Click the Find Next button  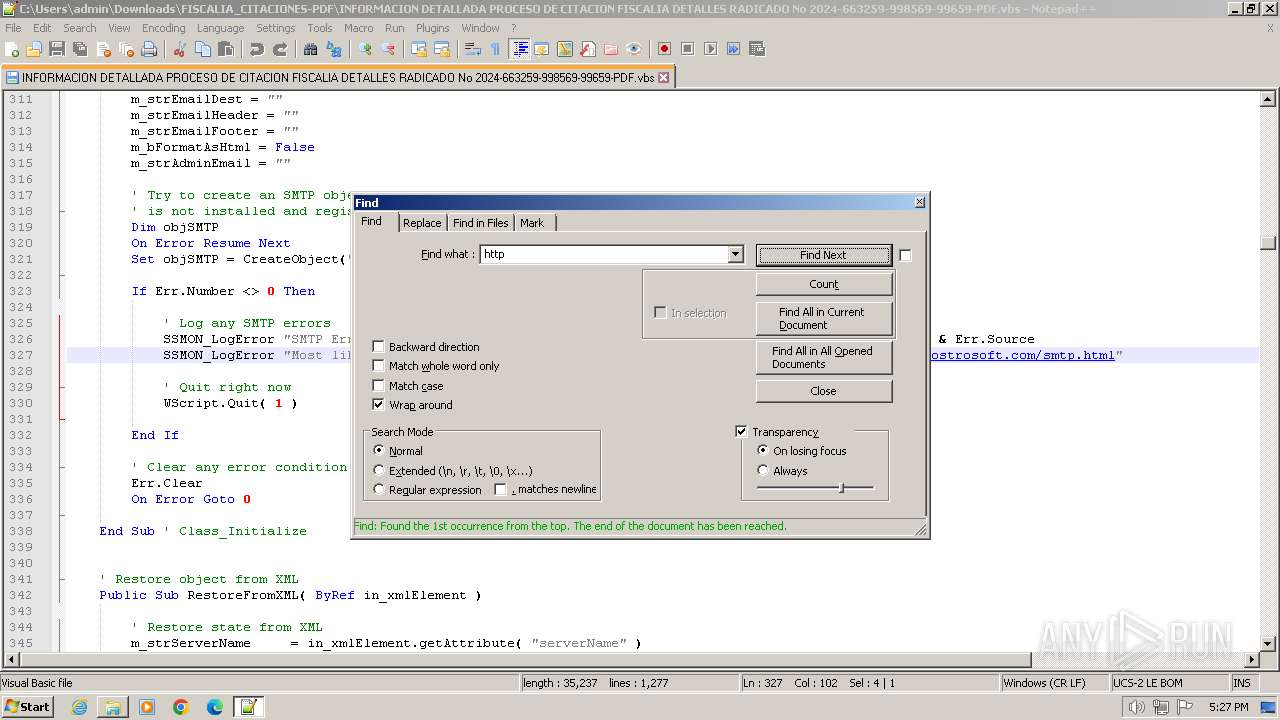823,255
